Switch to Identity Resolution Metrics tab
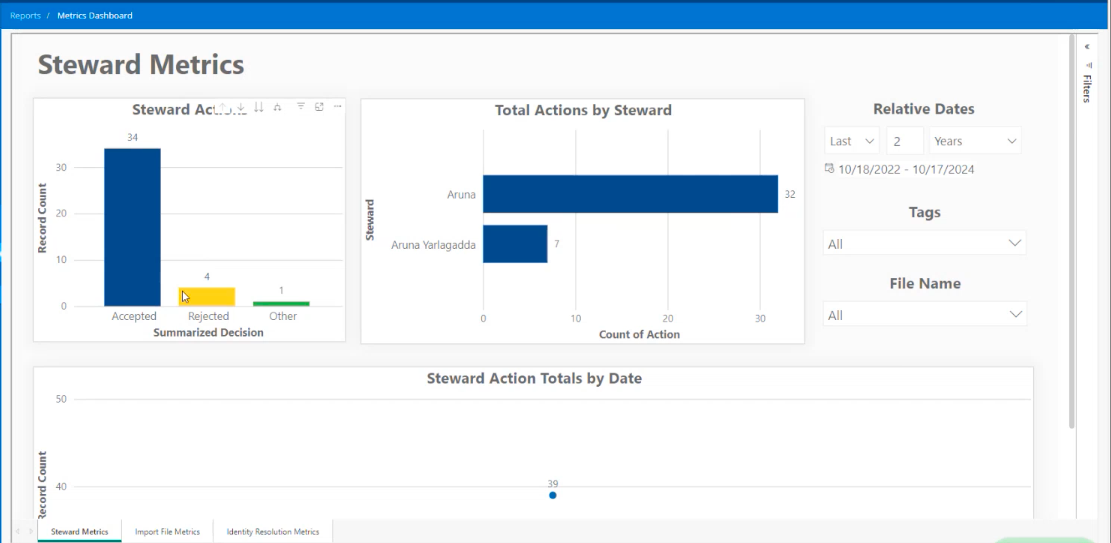1111x543 pixels. point(273,532)
